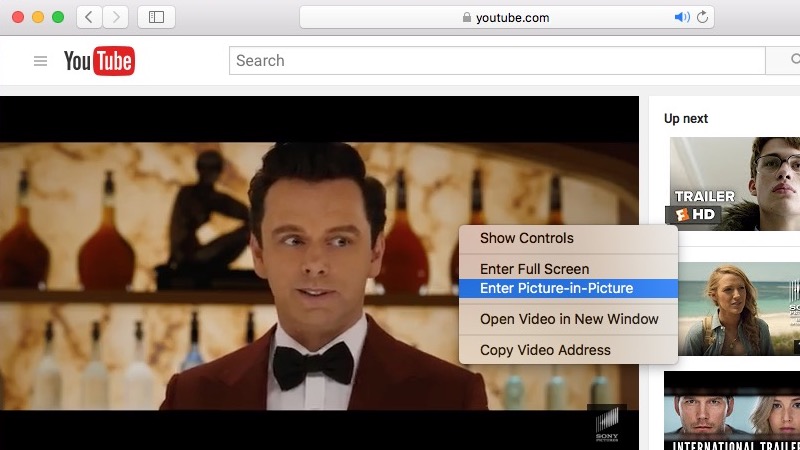Open the YouTube hamburger guide menu

pyautogui.click(x=41, y=61)
